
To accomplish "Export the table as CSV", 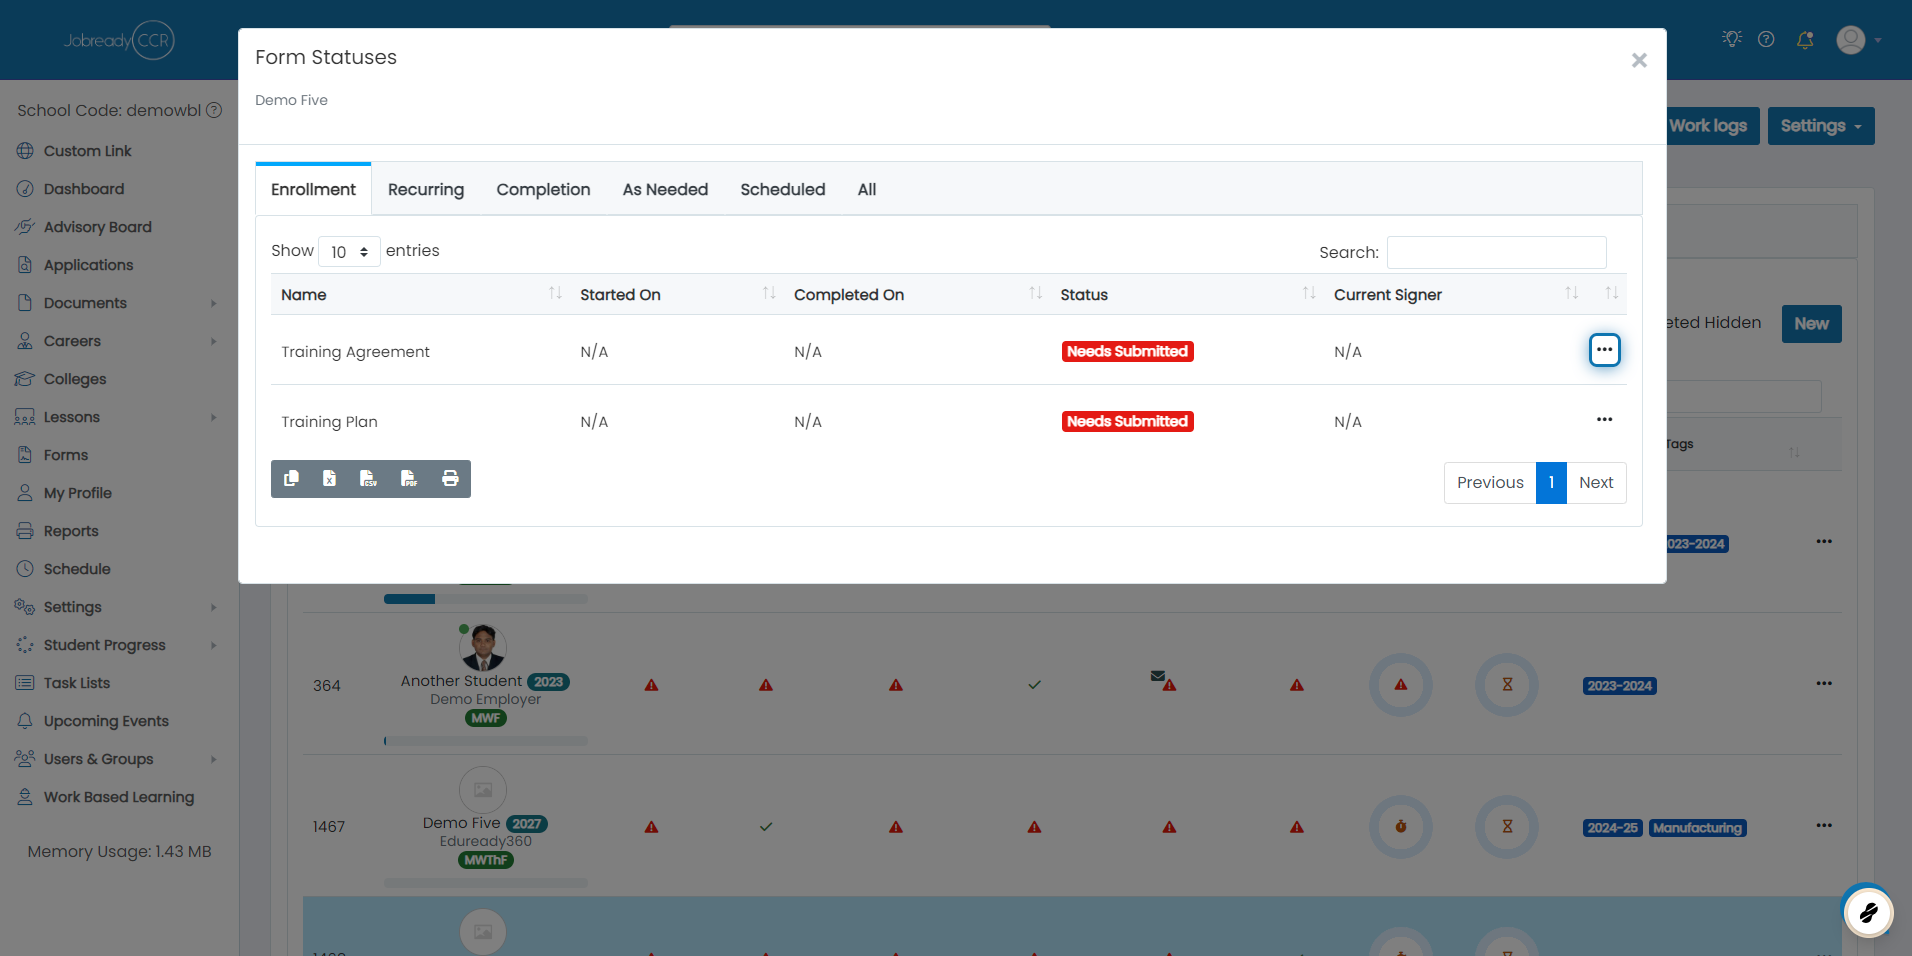I will coord(369,479).
